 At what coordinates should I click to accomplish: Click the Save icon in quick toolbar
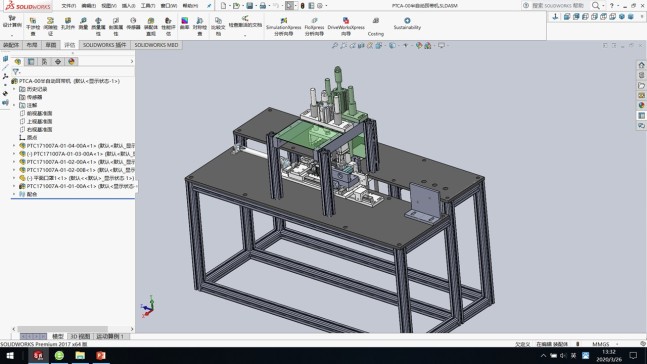tap(249, 6)
